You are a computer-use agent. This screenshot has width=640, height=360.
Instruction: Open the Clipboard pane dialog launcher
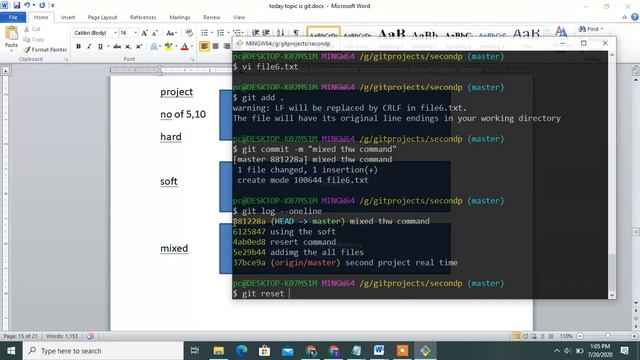(x=66, y=60)
